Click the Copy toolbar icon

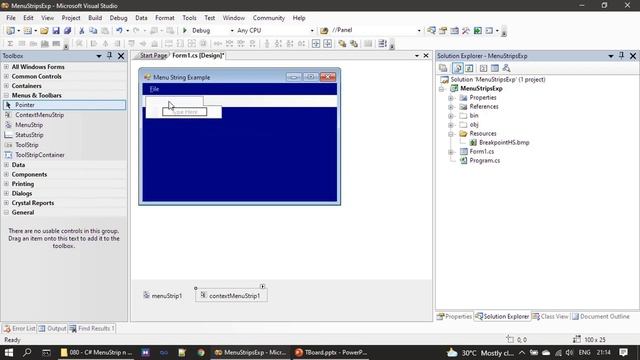93,31
